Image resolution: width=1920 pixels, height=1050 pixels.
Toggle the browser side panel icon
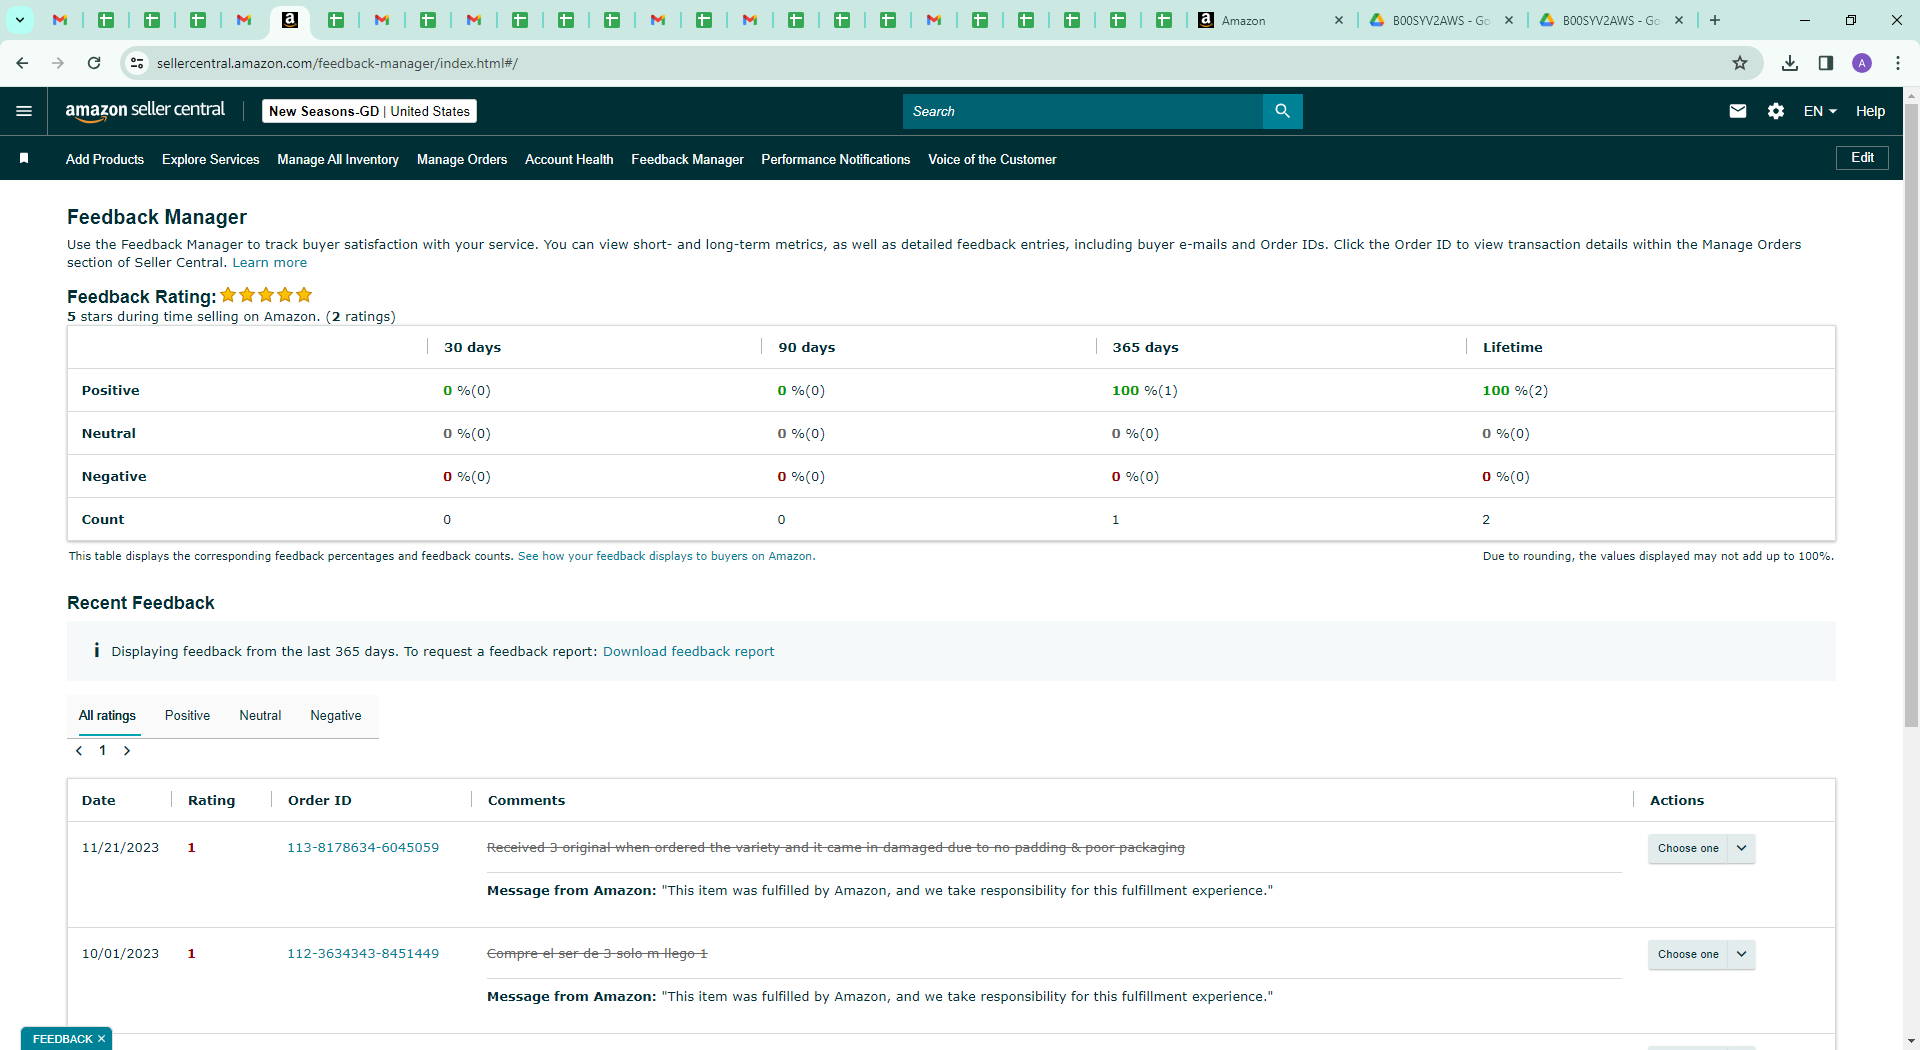pyautogui.click(x=1826, y=63)
